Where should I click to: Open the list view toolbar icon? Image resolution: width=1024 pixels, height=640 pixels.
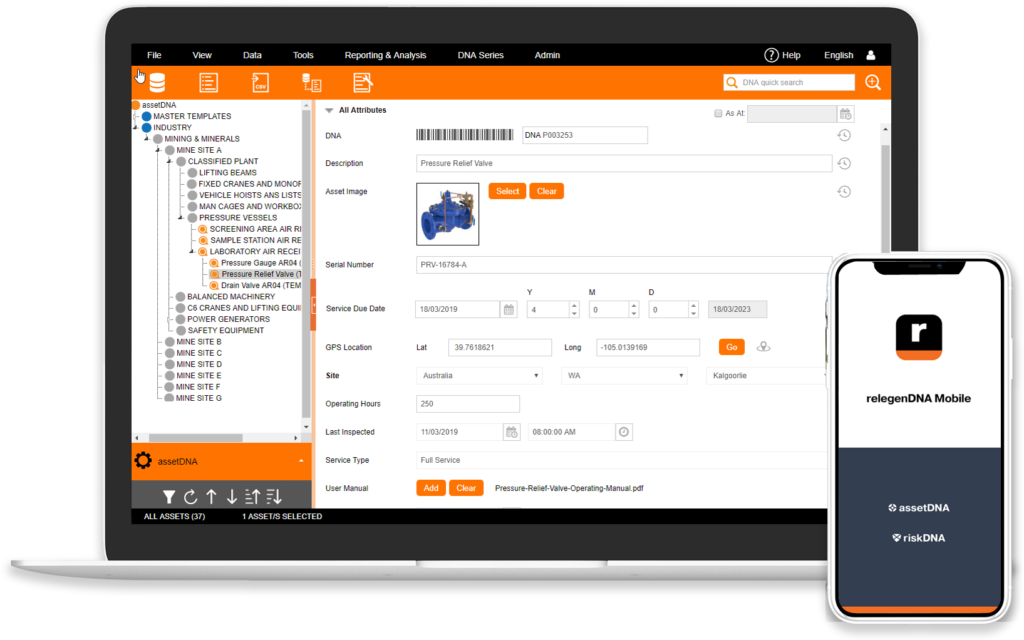click(208, 83)
